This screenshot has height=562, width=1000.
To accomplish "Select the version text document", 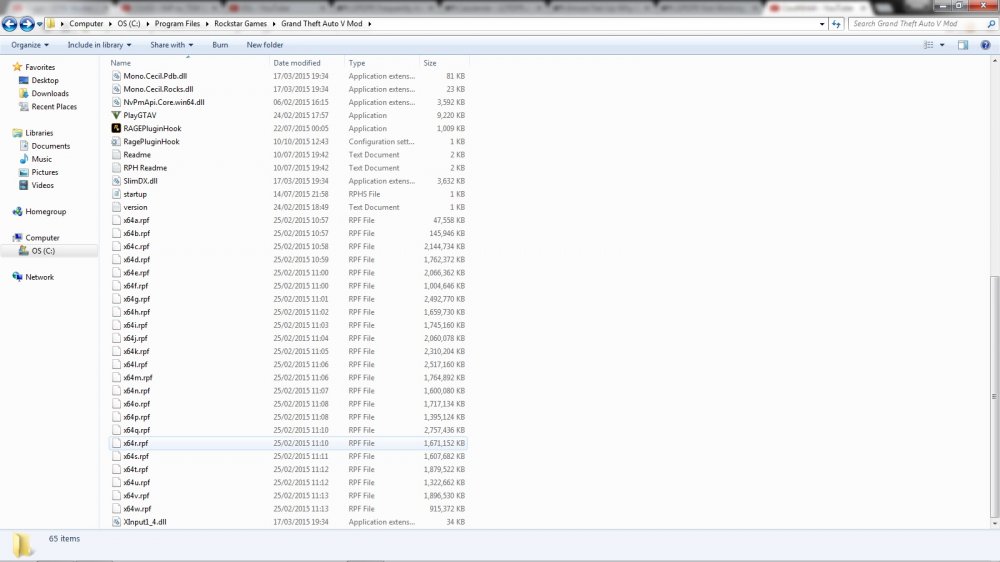I will pyautogui.click(x=135, y=207).
